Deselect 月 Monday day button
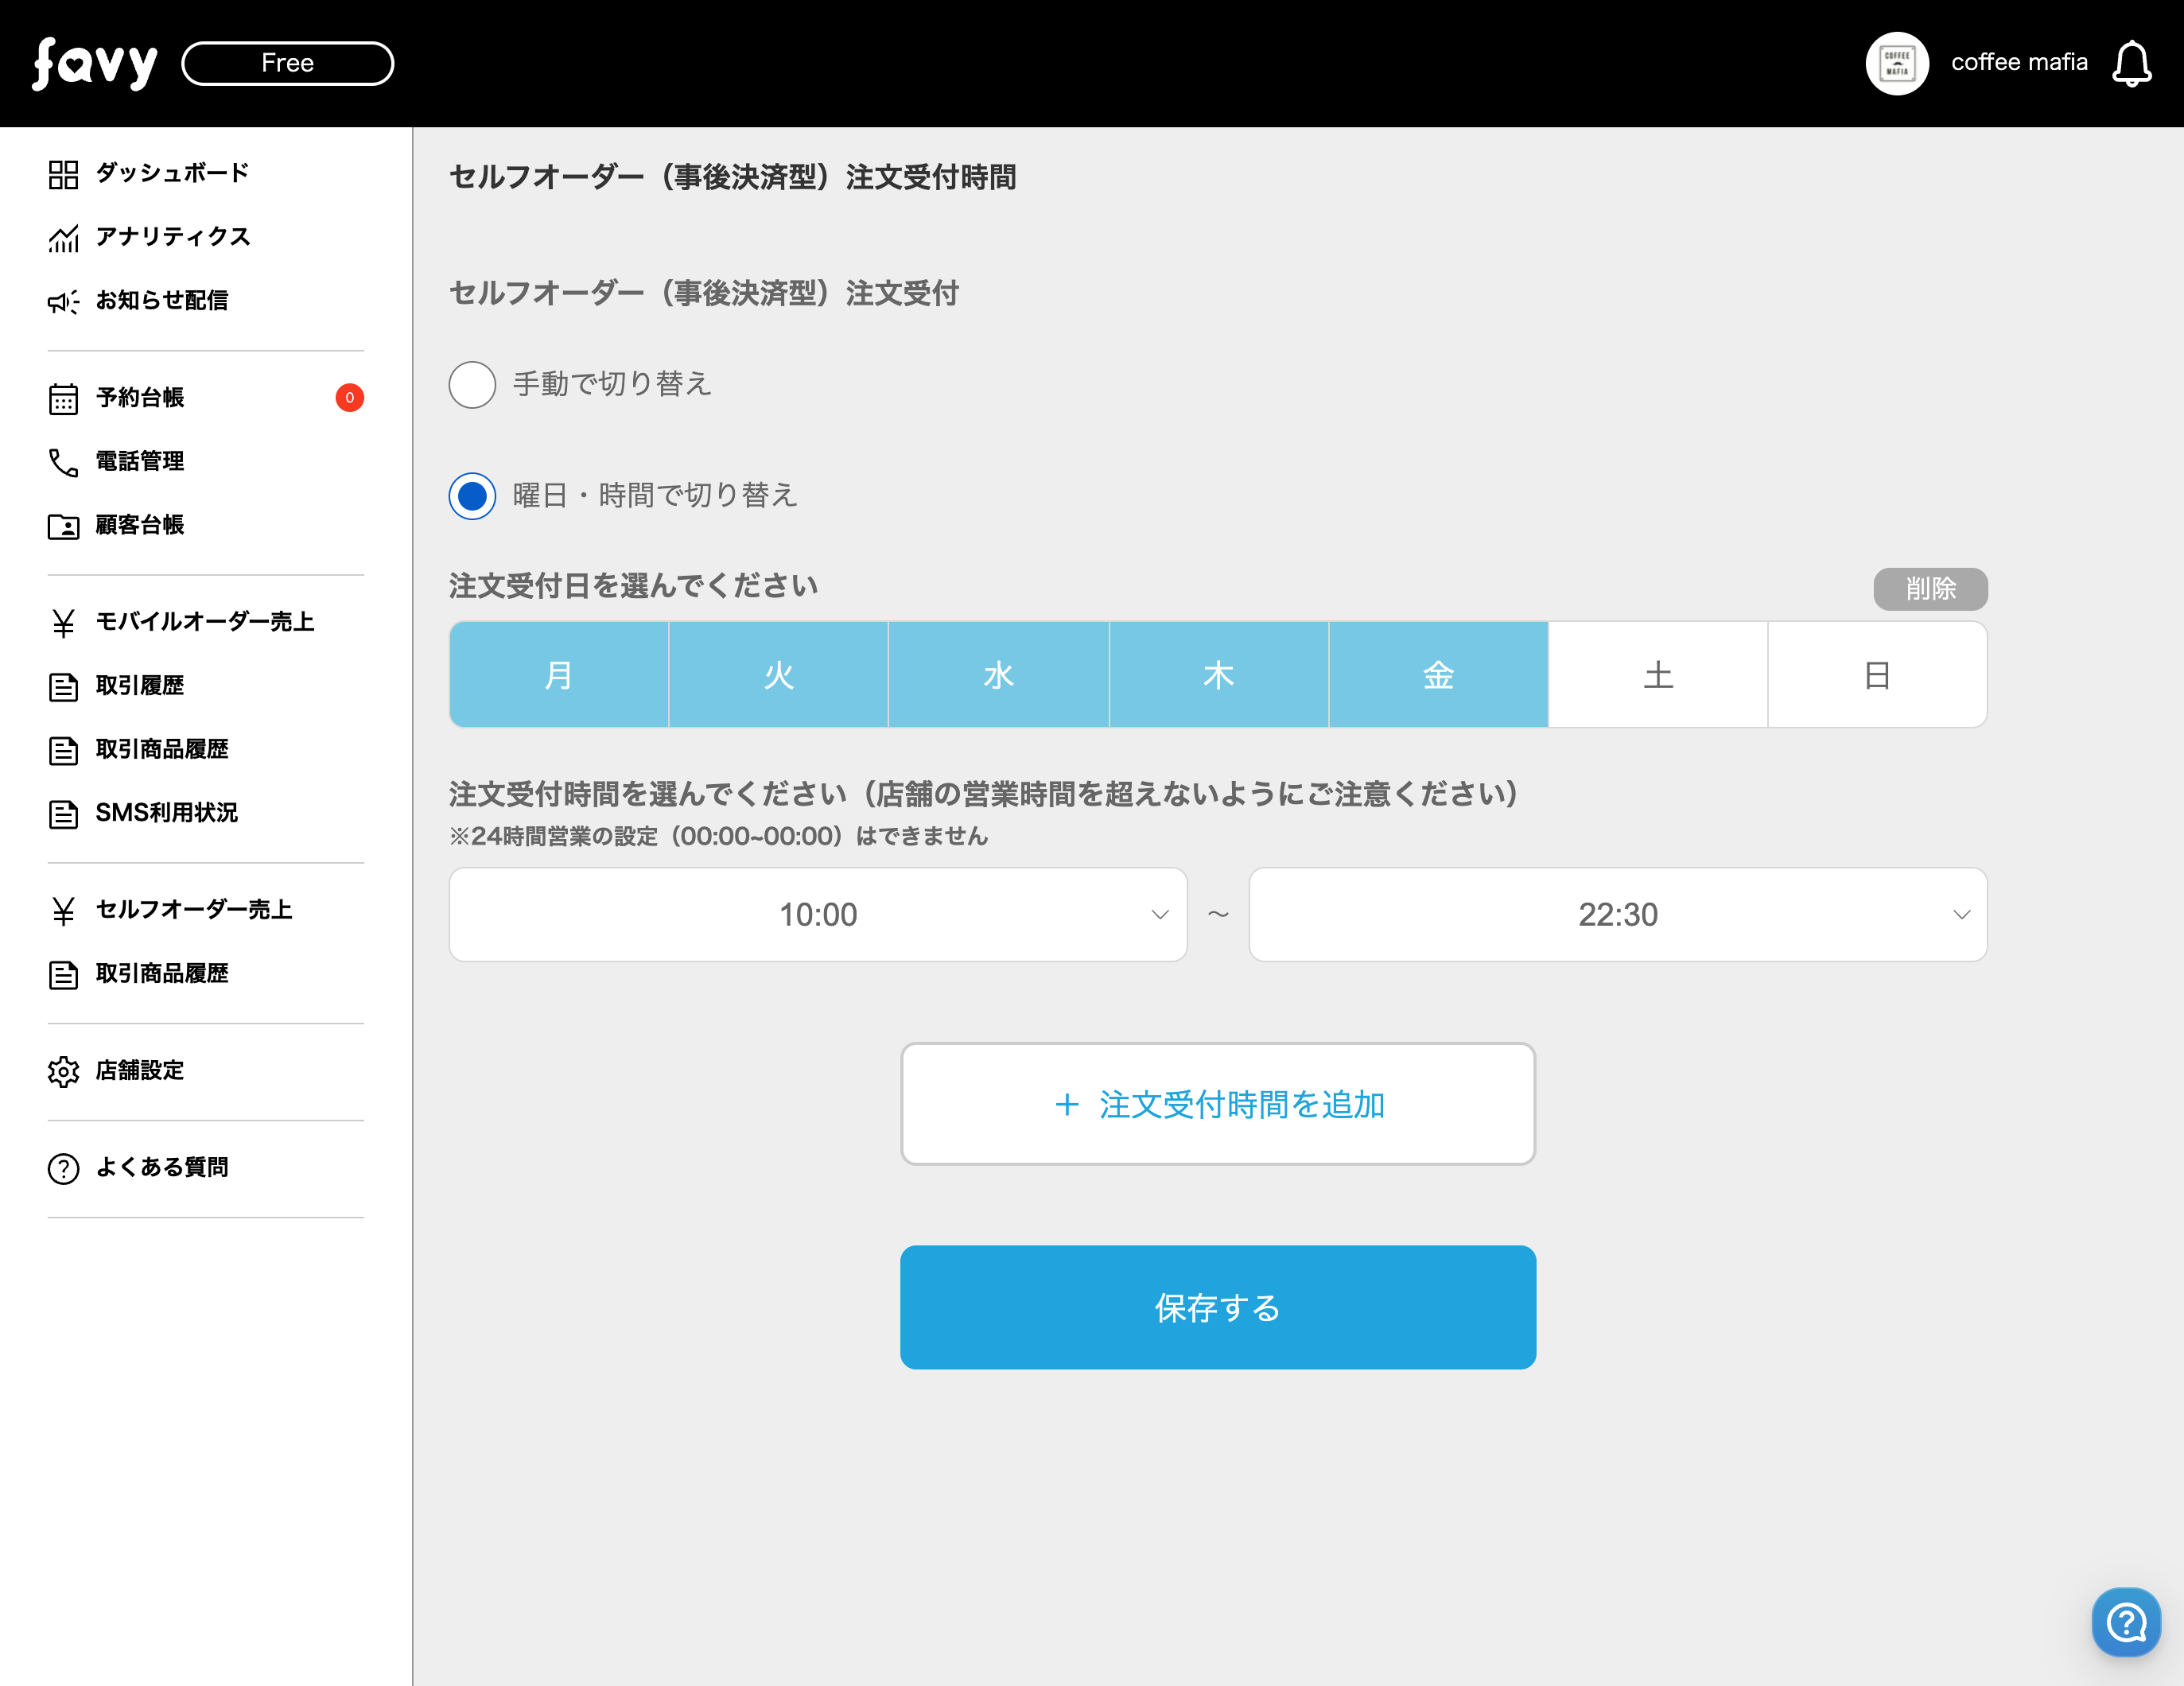Image resolution: width=2184 pixels, height=1686 pixels. pyautogui.click(x=559, y=675)
